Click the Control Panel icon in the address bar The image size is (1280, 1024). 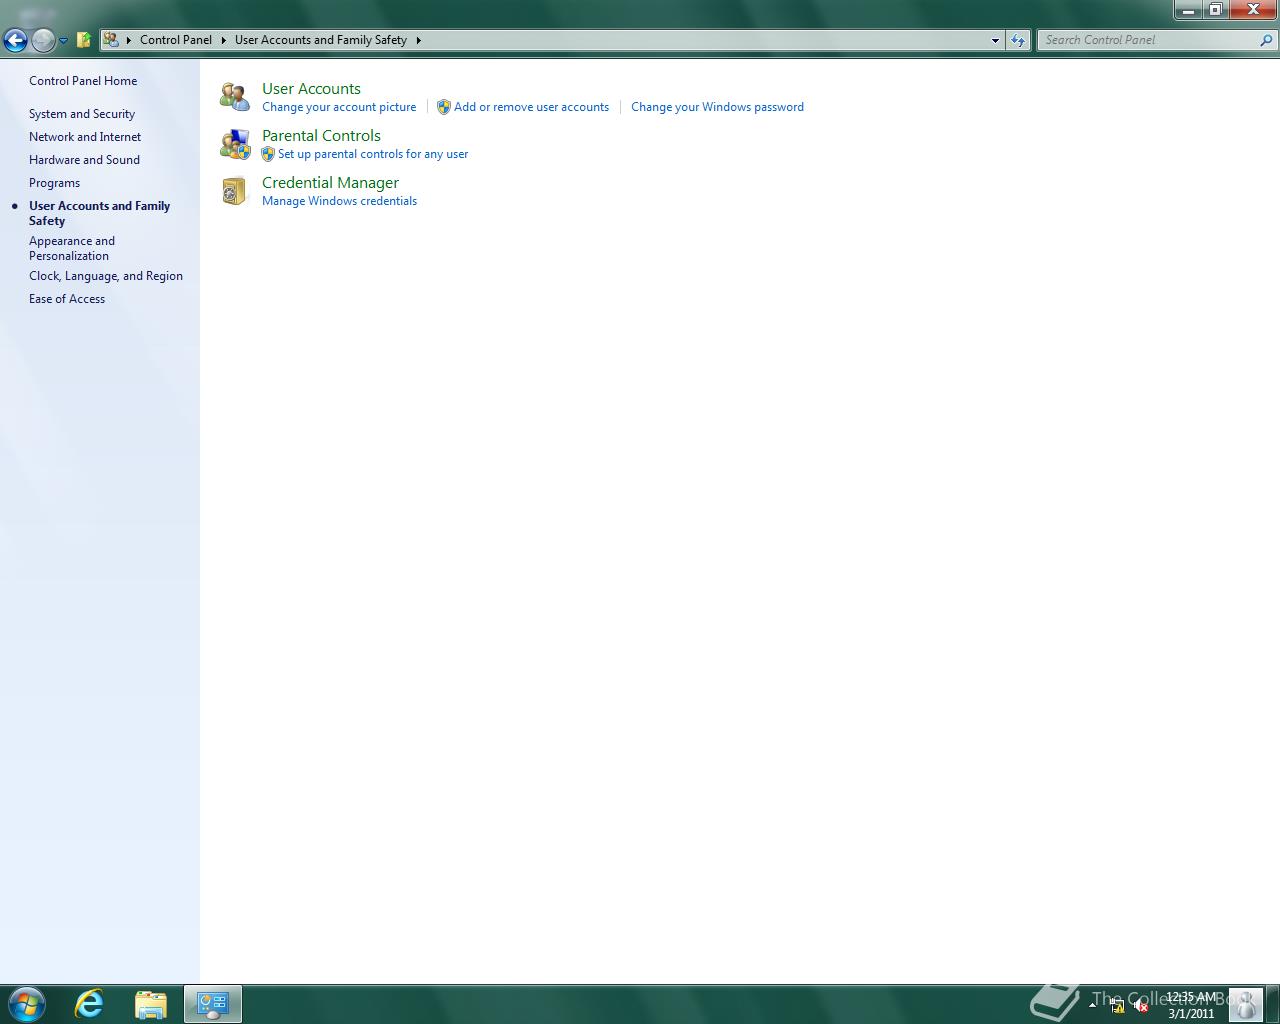(x=110, y=40)
